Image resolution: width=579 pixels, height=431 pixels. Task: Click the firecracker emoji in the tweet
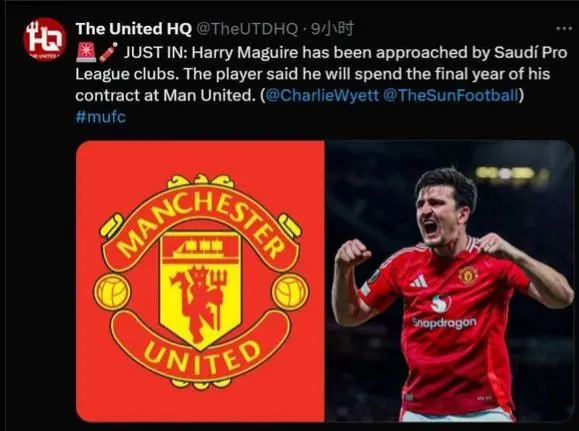pos(109,52)
